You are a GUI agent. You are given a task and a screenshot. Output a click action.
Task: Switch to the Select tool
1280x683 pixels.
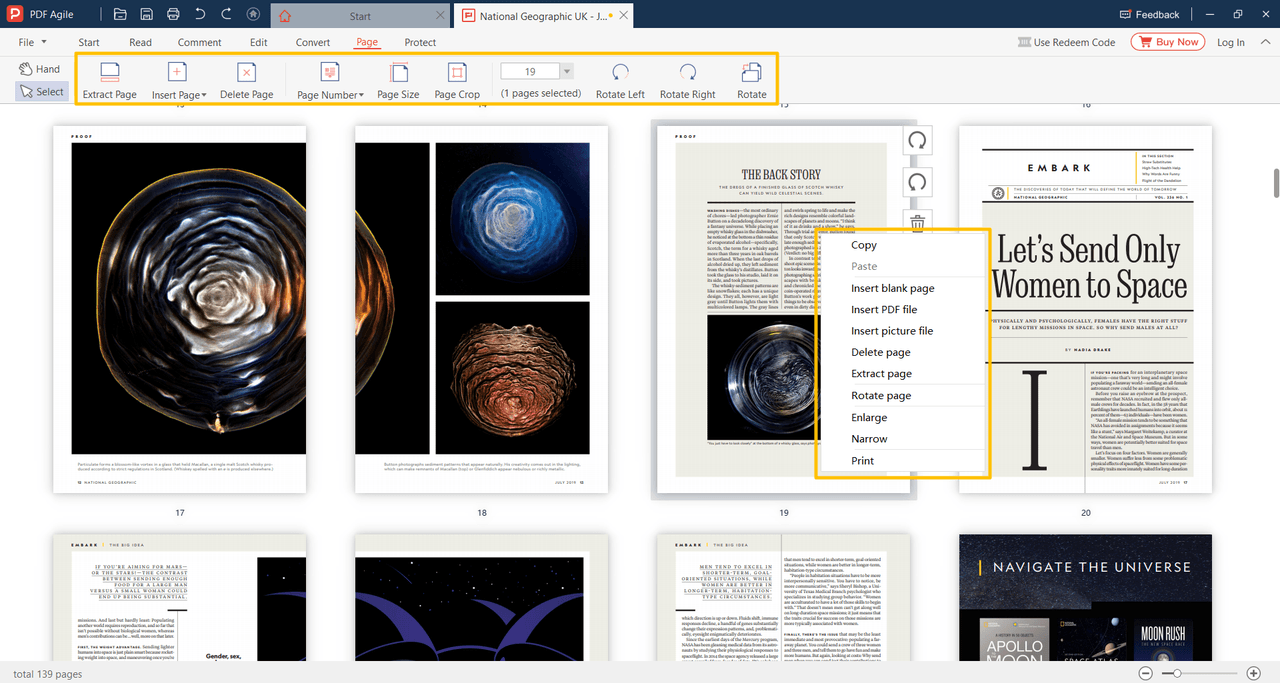click(41, 91)
